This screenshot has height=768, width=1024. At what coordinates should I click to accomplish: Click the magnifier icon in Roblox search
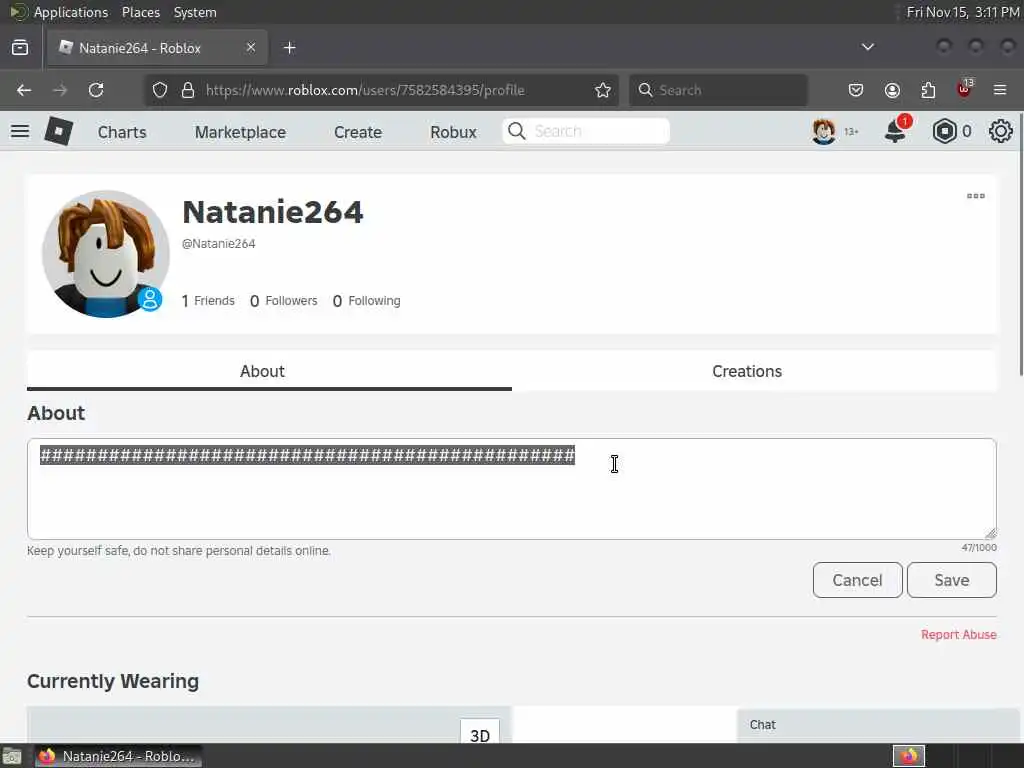point(517,131)
